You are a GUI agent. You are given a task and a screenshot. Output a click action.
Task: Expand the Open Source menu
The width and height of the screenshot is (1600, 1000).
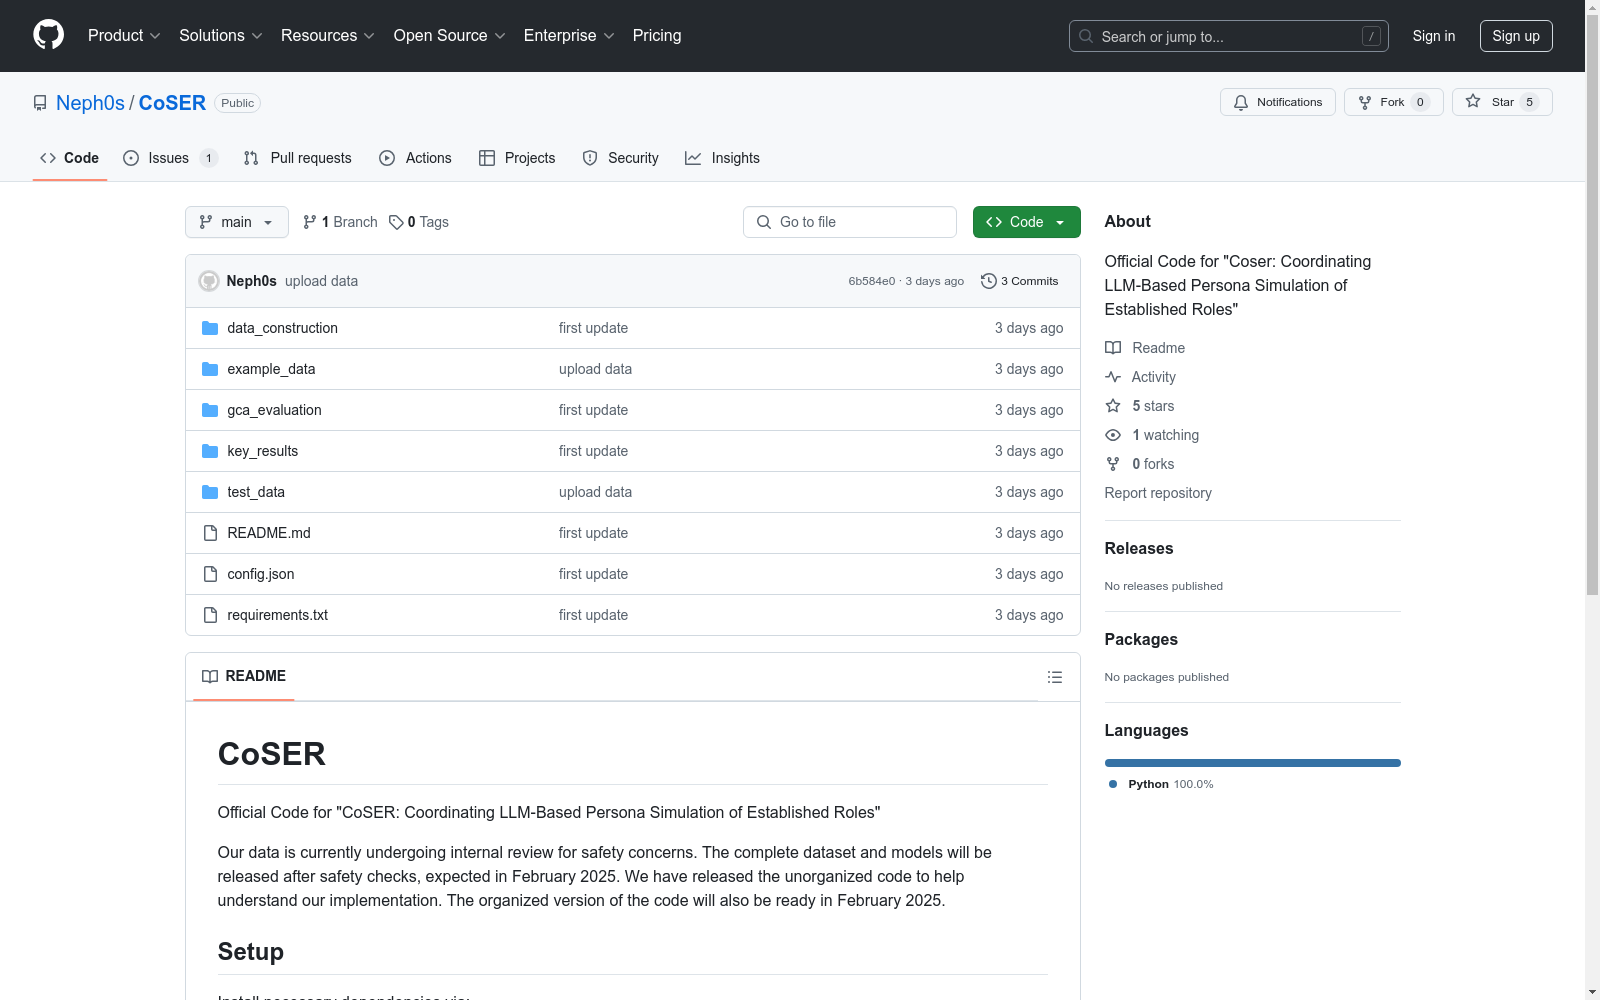pos(450,36)
